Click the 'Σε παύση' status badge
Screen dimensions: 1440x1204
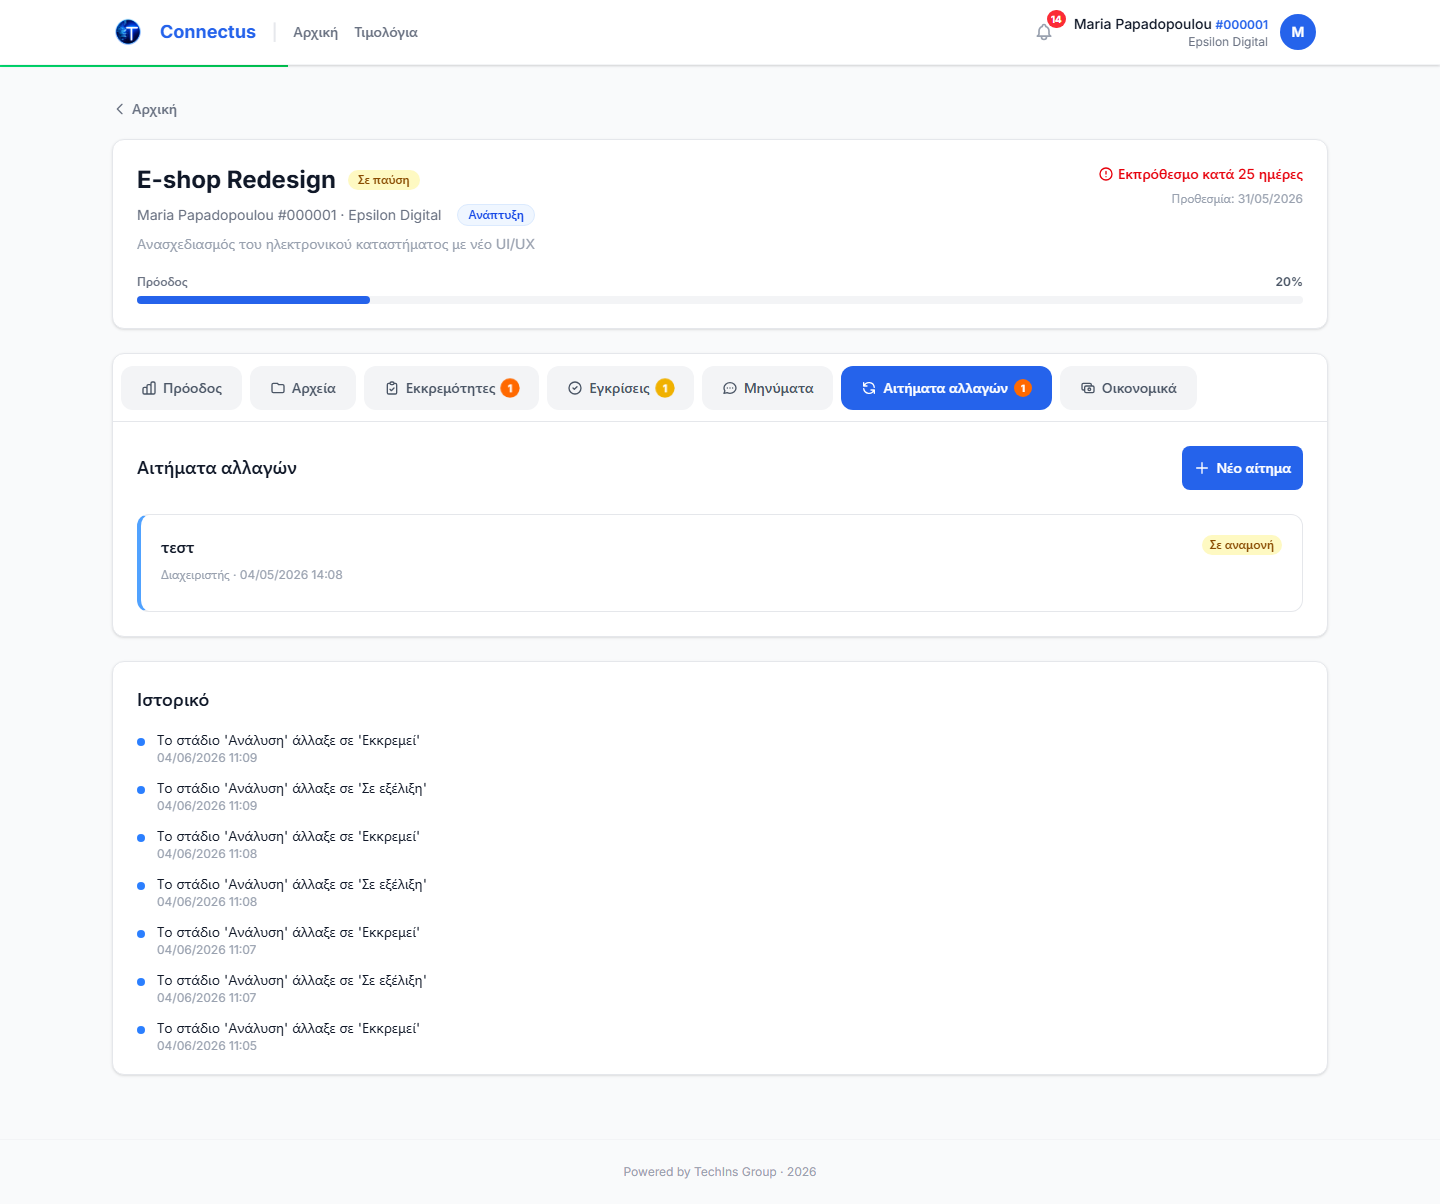(x=383, y=180)
